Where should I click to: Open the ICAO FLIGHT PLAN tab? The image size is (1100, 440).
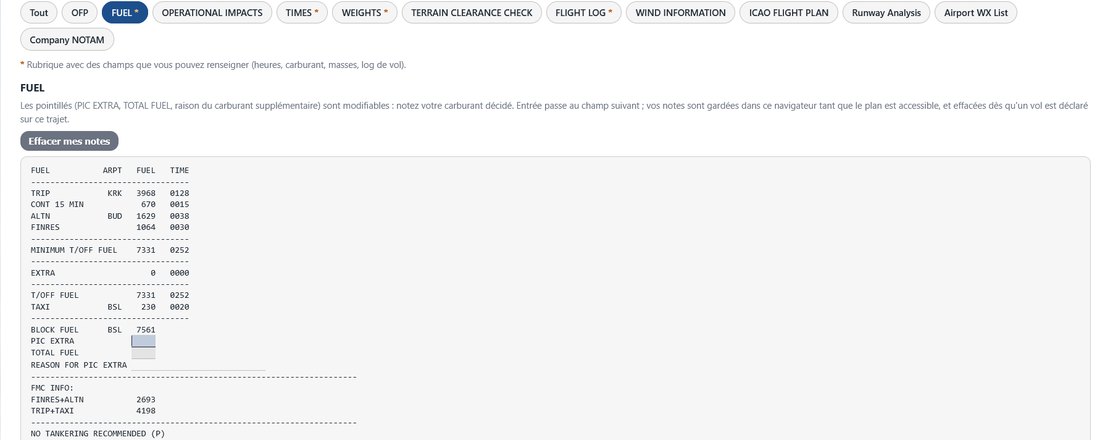[789, 13]
